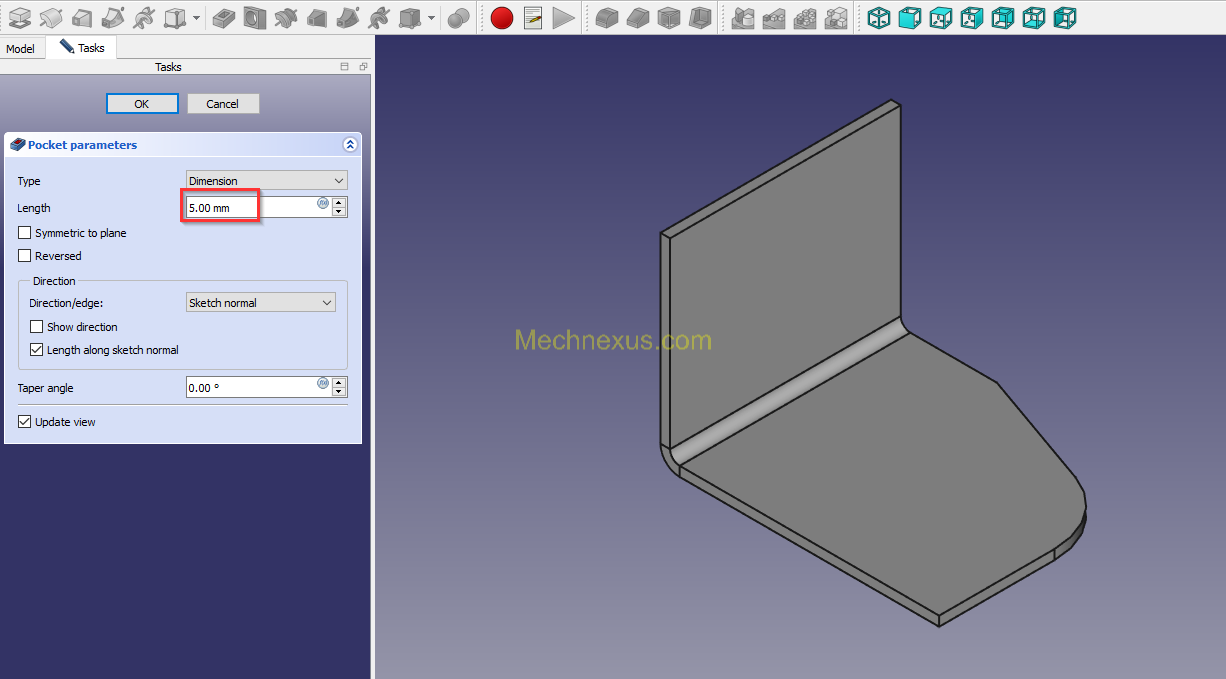Image resolution: width=1226 pixels, height=679 pixels.
Task: Switch to the Tasks tab
Action: (82, 47)
